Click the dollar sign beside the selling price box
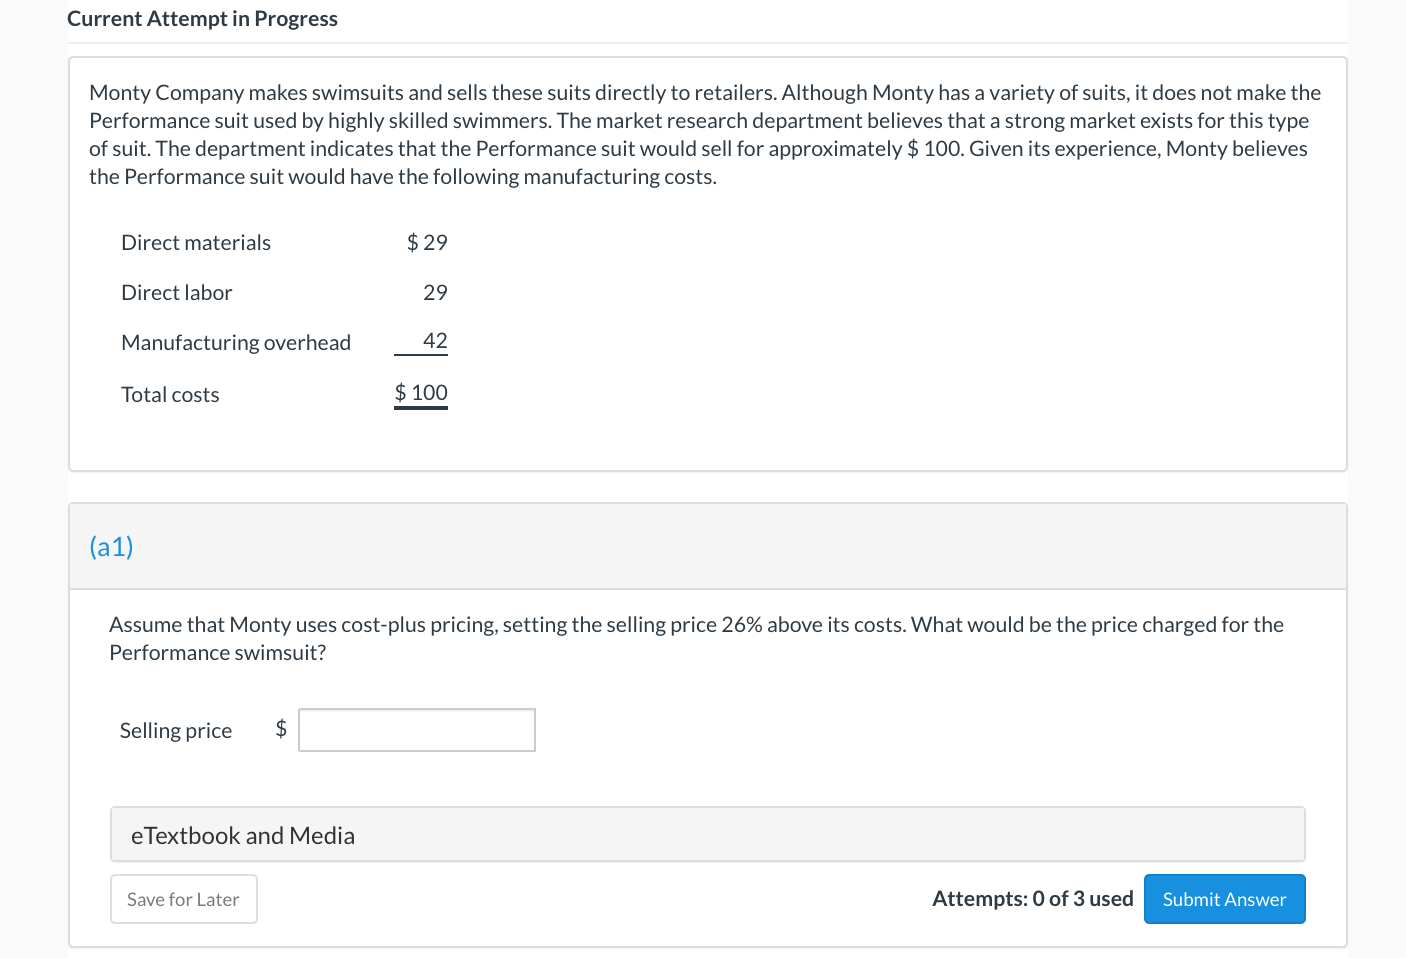This screenshot has height=958, width=1406. tap(281, 729)
